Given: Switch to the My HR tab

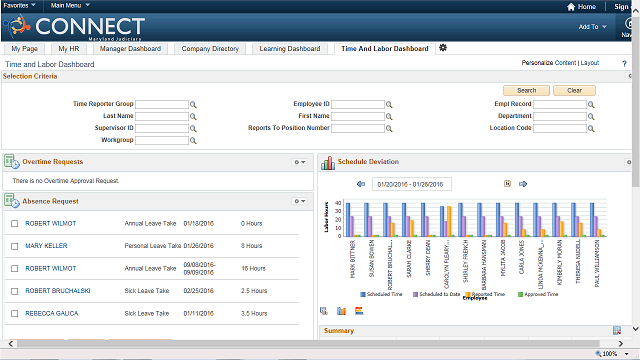Looking at the screenshot, I should 69,49.
